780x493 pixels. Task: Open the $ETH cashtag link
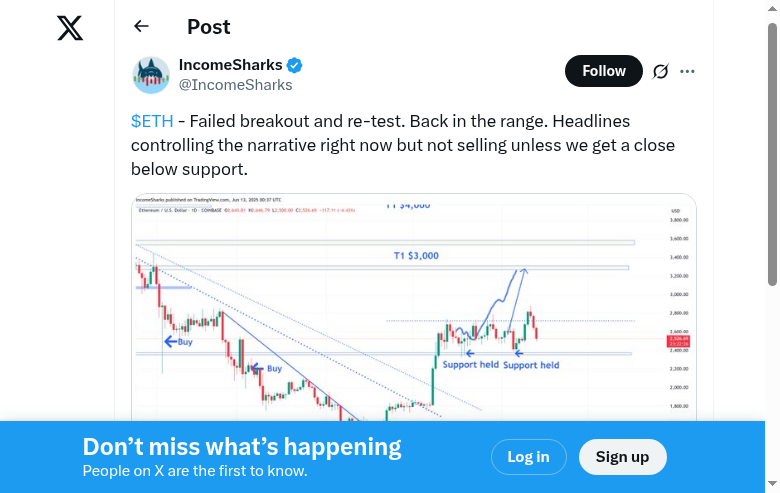(x=152, y=121)
